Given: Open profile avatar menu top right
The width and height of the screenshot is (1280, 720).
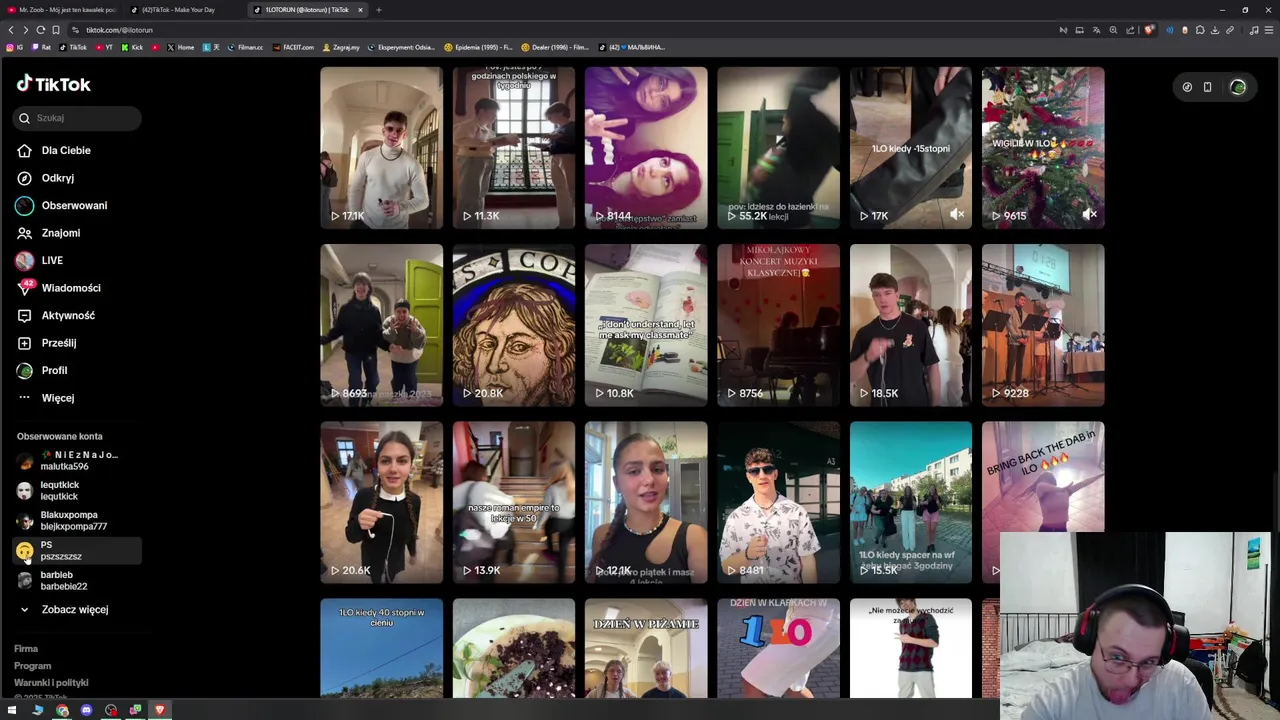Looking at the screenshot, I should pyautogui.click(x=1238, y=87).
